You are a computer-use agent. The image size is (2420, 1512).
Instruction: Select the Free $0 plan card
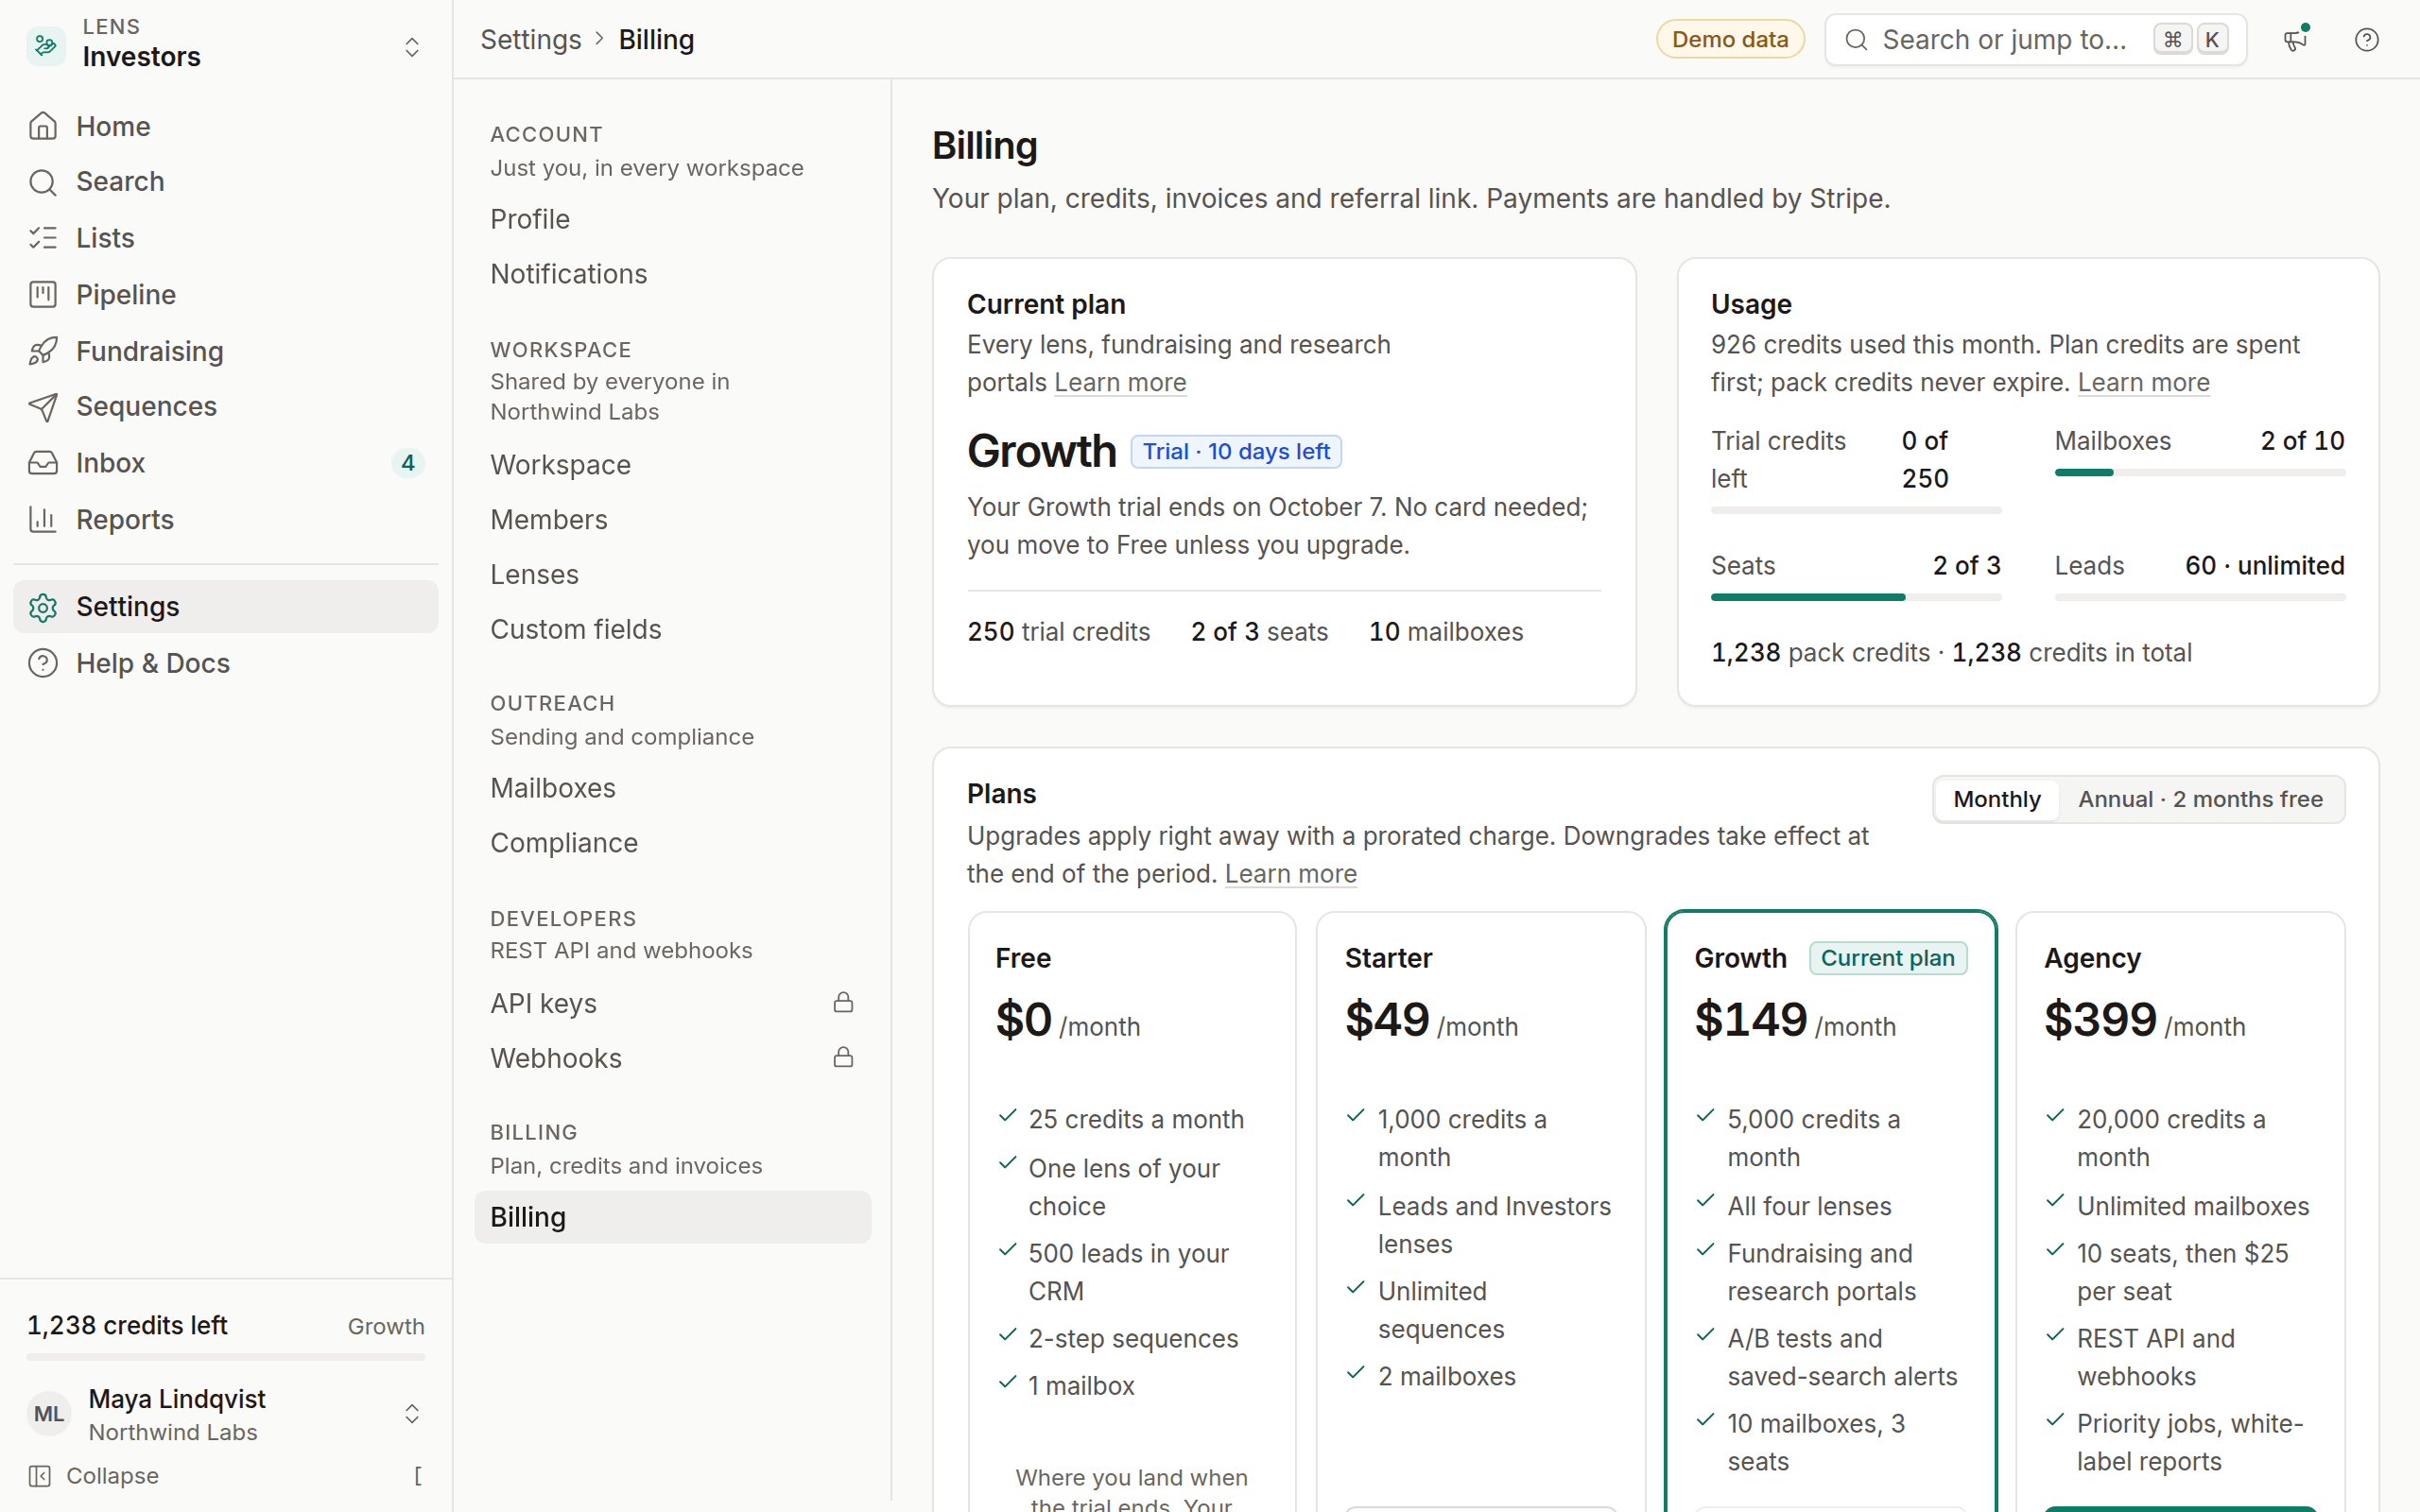(1131, 1211)
